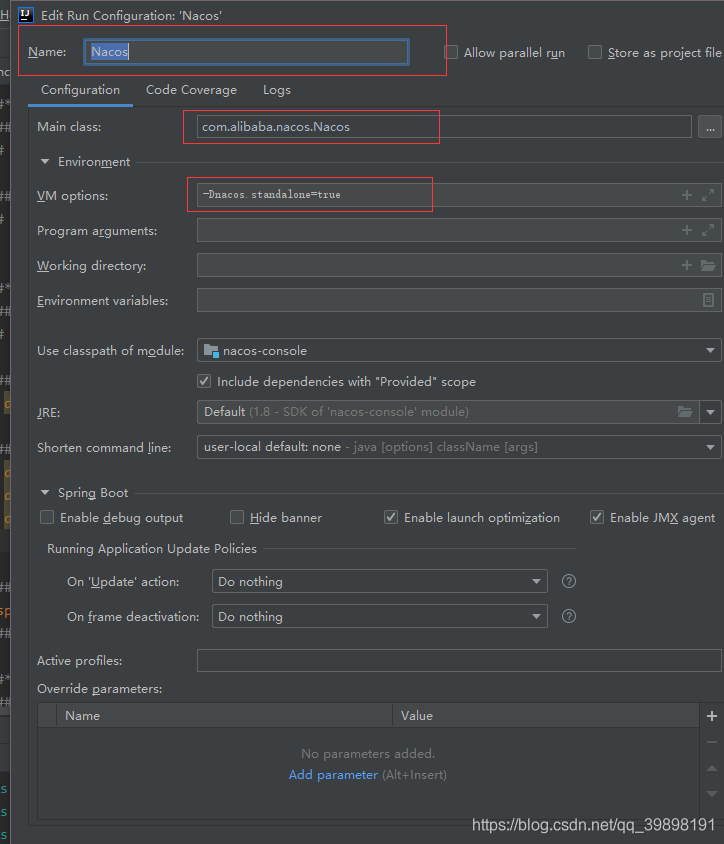
Task: Check Store as project file
Action: pyautogui.click(x=595, y=52)
